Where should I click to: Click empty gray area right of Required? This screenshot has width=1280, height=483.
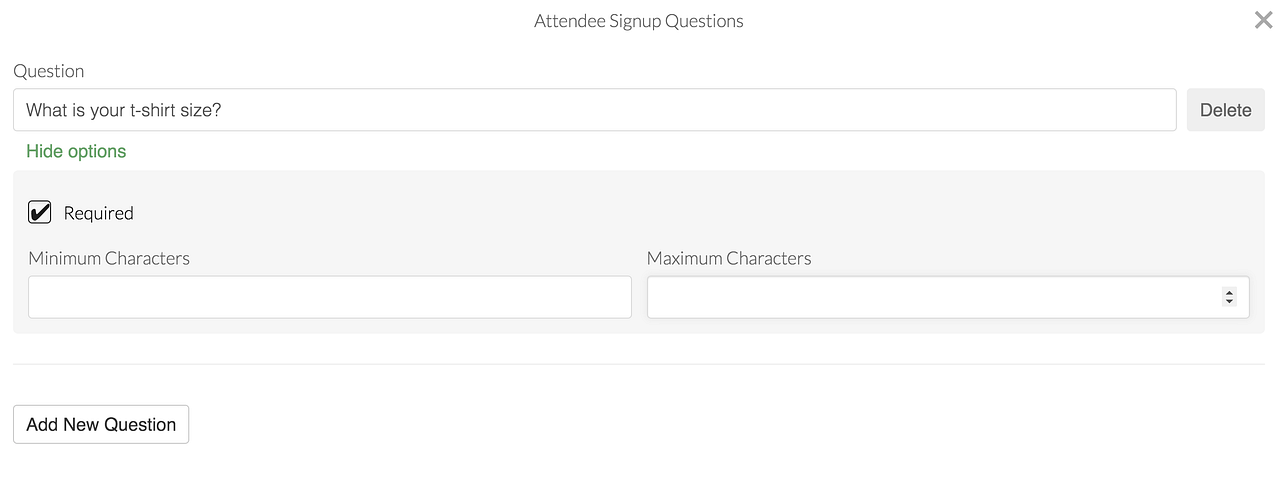[x=700, y=213]
